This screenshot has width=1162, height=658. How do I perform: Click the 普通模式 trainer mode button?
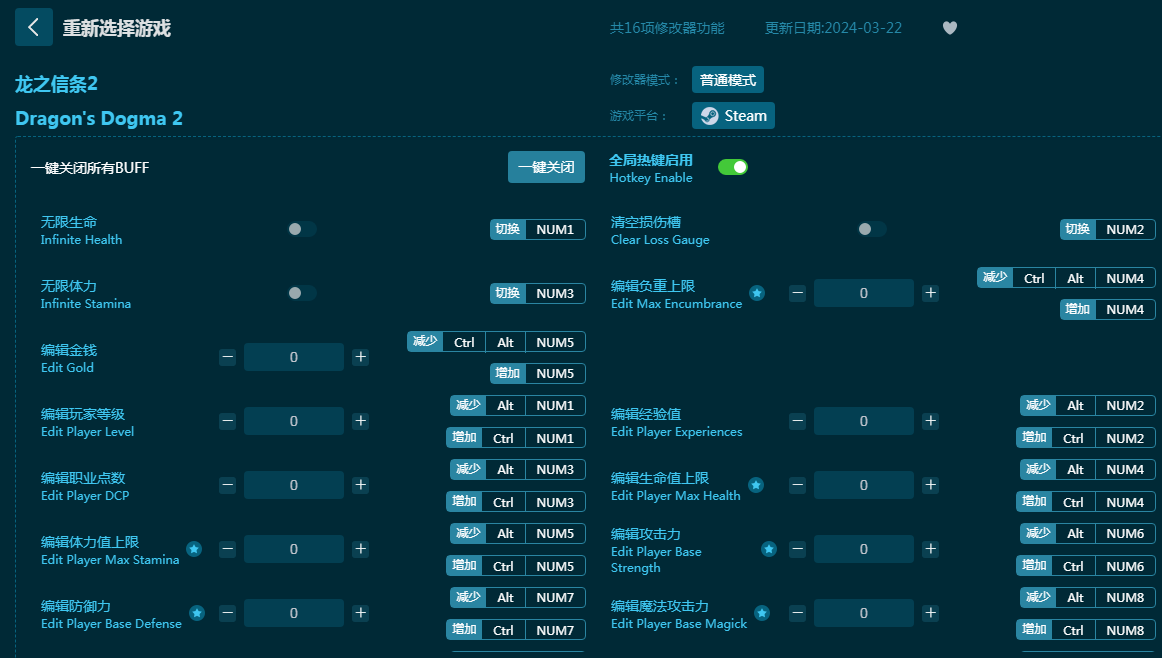point(728,80)
